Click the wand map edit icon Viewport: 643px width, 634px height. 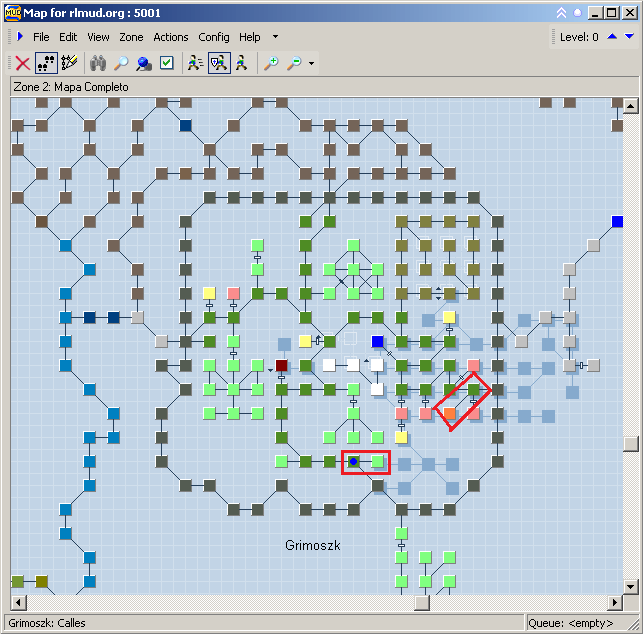click(x=69, y=63)
